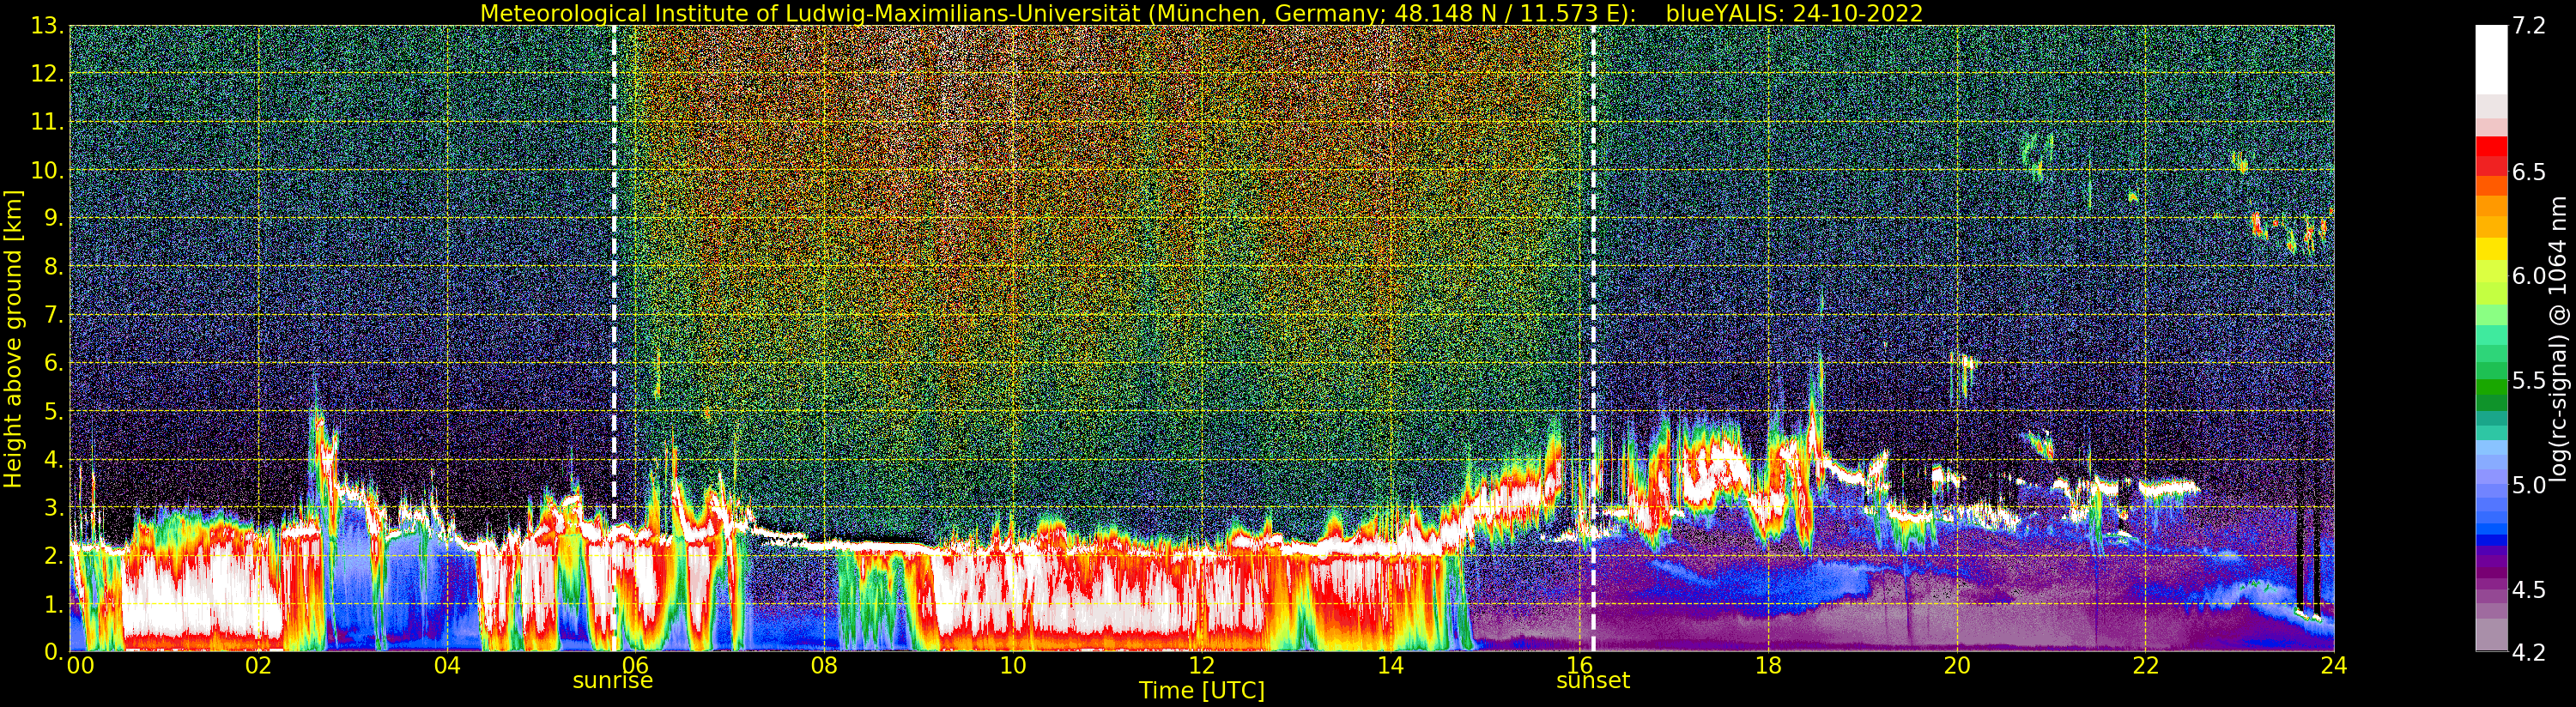The height and width of the screenshot is (707, 2576).
Task: Click the "4." height axis tick label
Action: [54, 459]
